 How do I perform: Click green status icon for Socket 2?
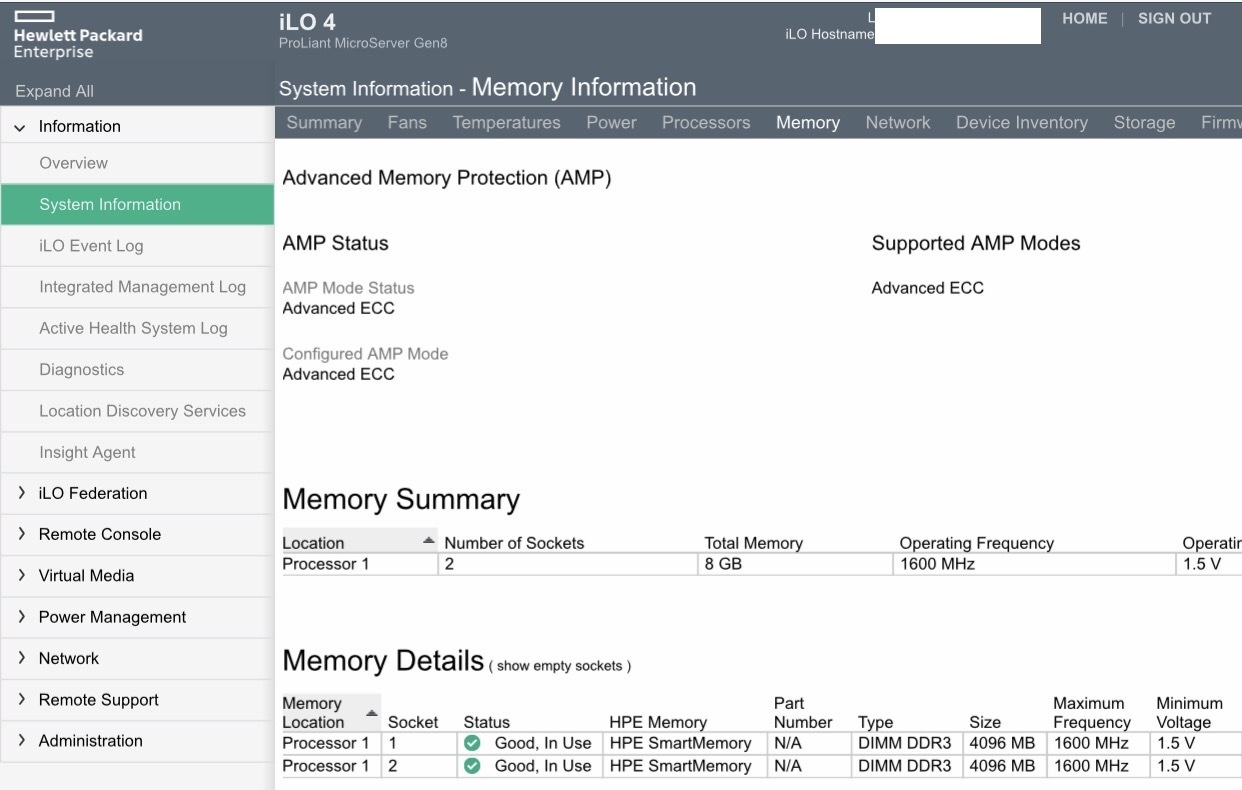[473, 766]
